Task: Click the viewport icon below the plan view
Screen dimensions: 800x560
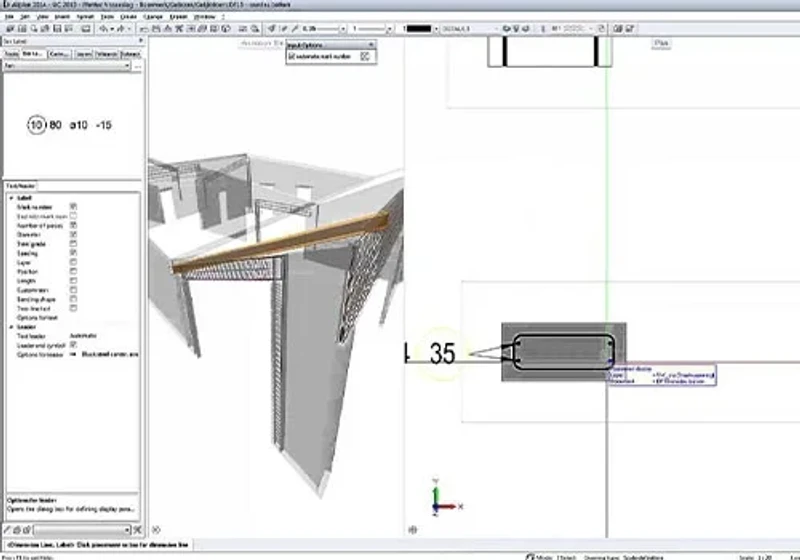Action: tap(413, 530)
